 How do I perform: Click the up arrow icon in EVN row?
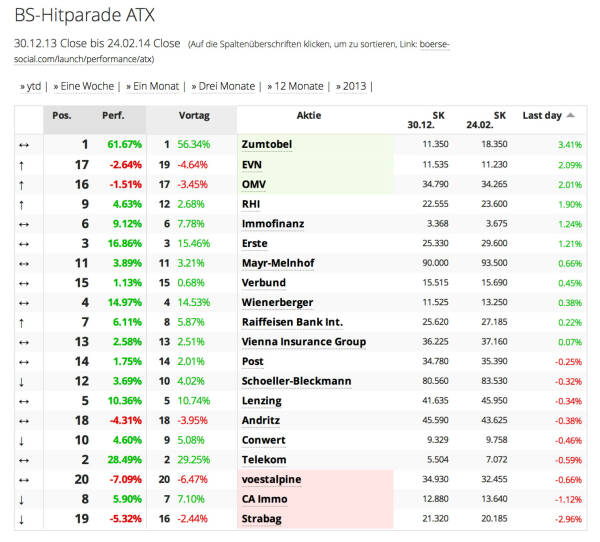click(x=23, y=164)
